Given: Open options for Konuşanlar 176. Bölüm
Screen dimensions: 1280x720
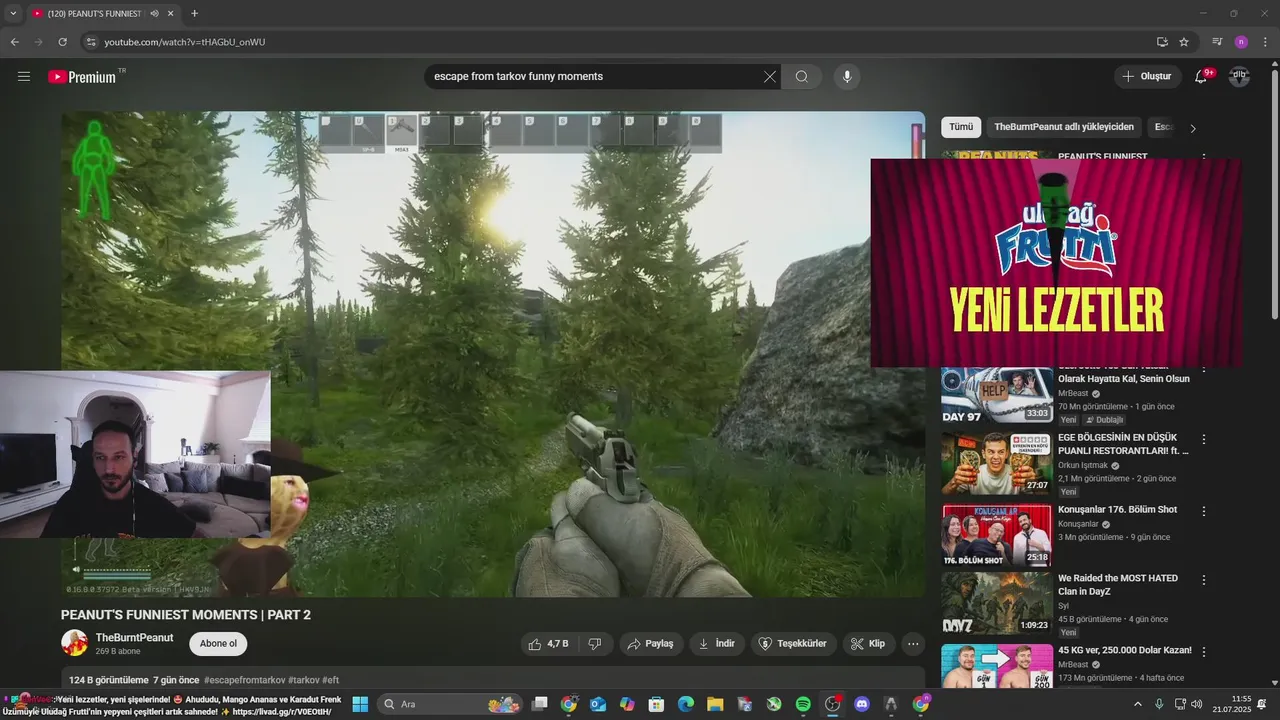Looking at the screenshot, I should pyautogui.click(x=1204, y=511).
